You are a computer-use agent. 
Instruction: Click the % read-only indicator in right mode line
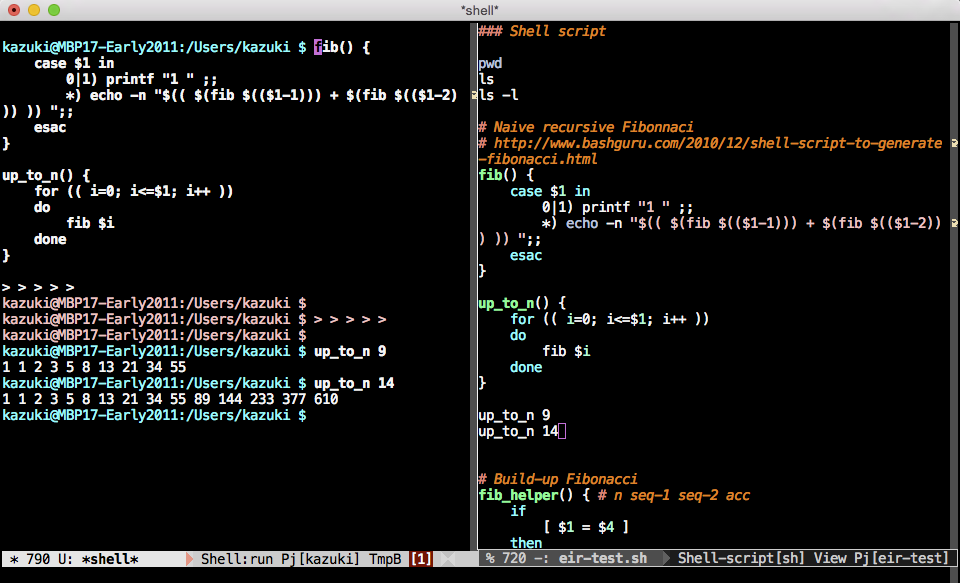pyautogui.click(x=490, y=559)
